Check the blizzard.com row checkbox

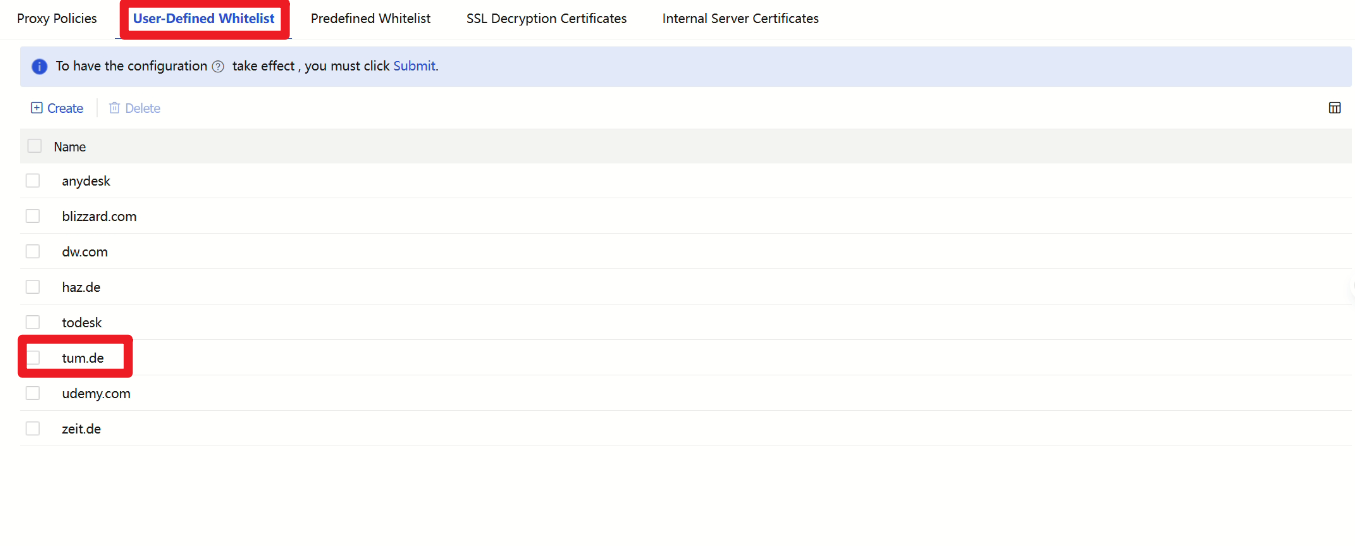click(x=33, y=216)
